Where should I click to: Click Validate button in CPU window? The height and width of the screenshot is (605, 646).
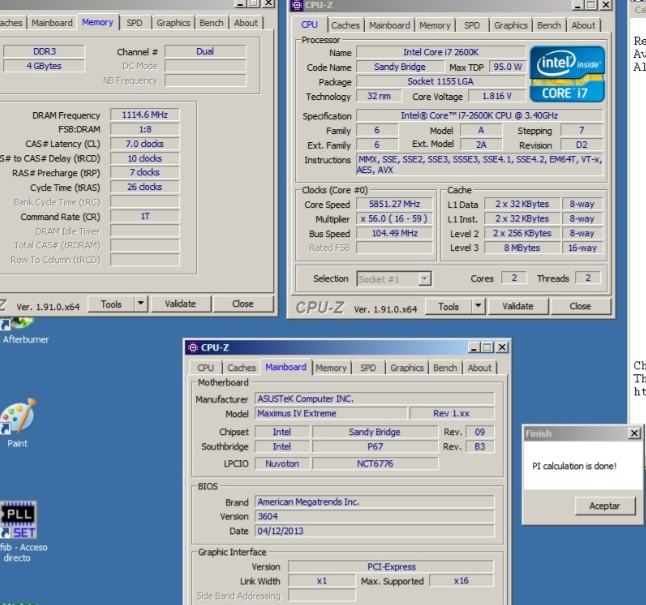pos(518,306)
